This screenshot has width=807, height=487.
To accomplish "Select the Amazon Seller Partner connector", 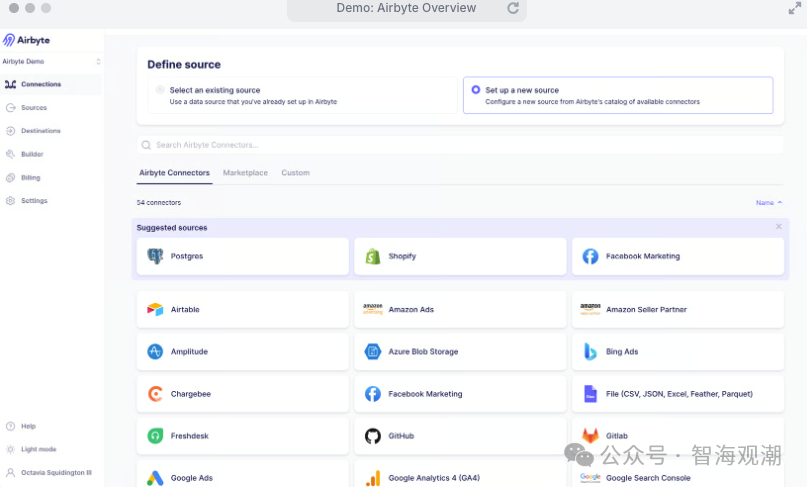I will click(x=678, y=309).
